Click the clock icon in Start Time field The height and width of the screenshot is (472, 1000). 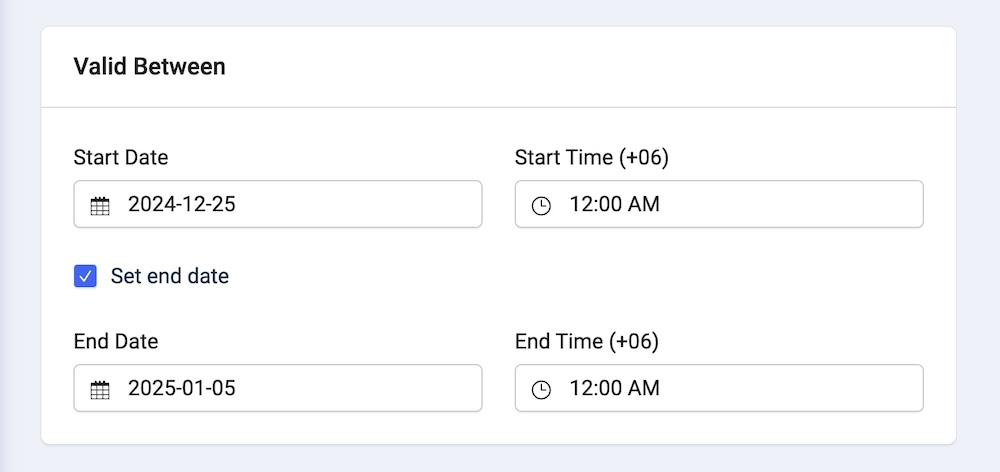click(541, 206)
